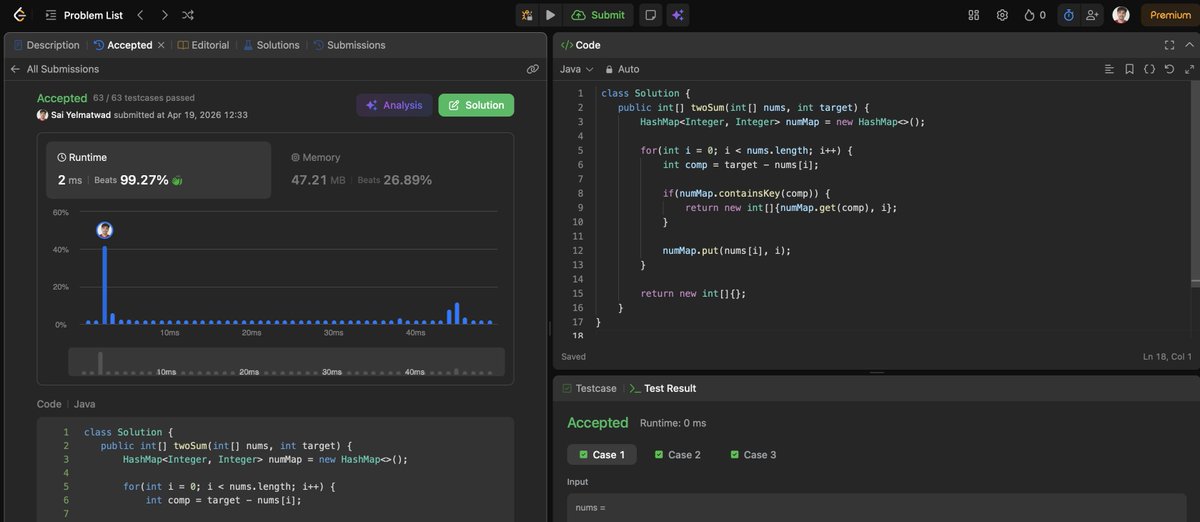Open the Solutions tab
This screenshot has width=1200, height=522.
coord(270,45)
